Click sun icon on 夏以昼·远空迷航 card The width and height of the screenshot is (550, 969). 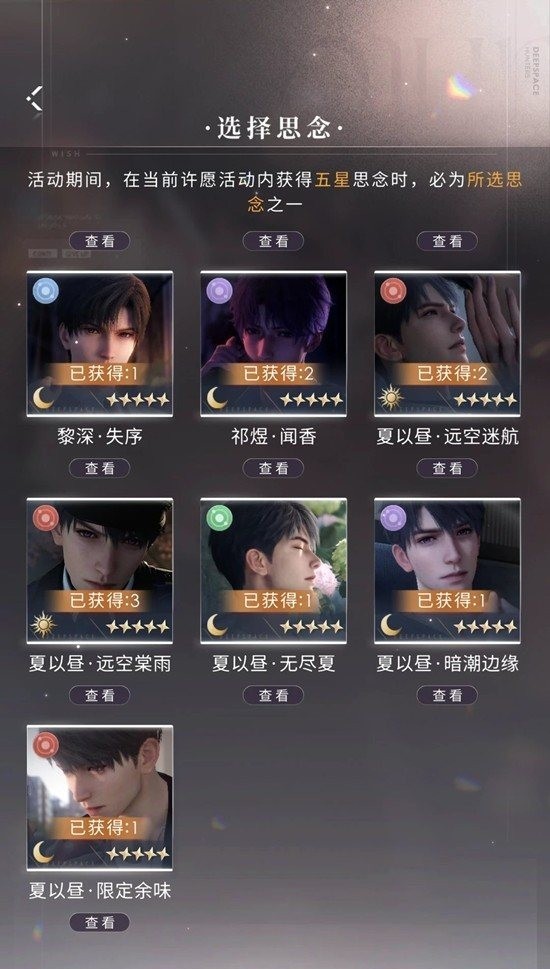[x=391, y=398]
